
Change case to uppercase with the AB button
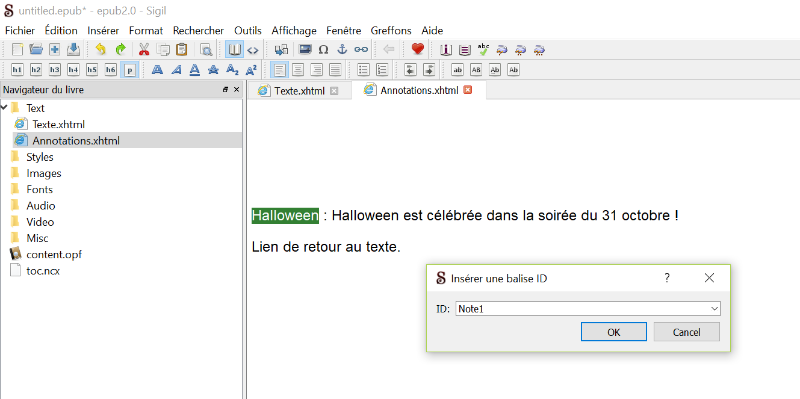point(476,69)
